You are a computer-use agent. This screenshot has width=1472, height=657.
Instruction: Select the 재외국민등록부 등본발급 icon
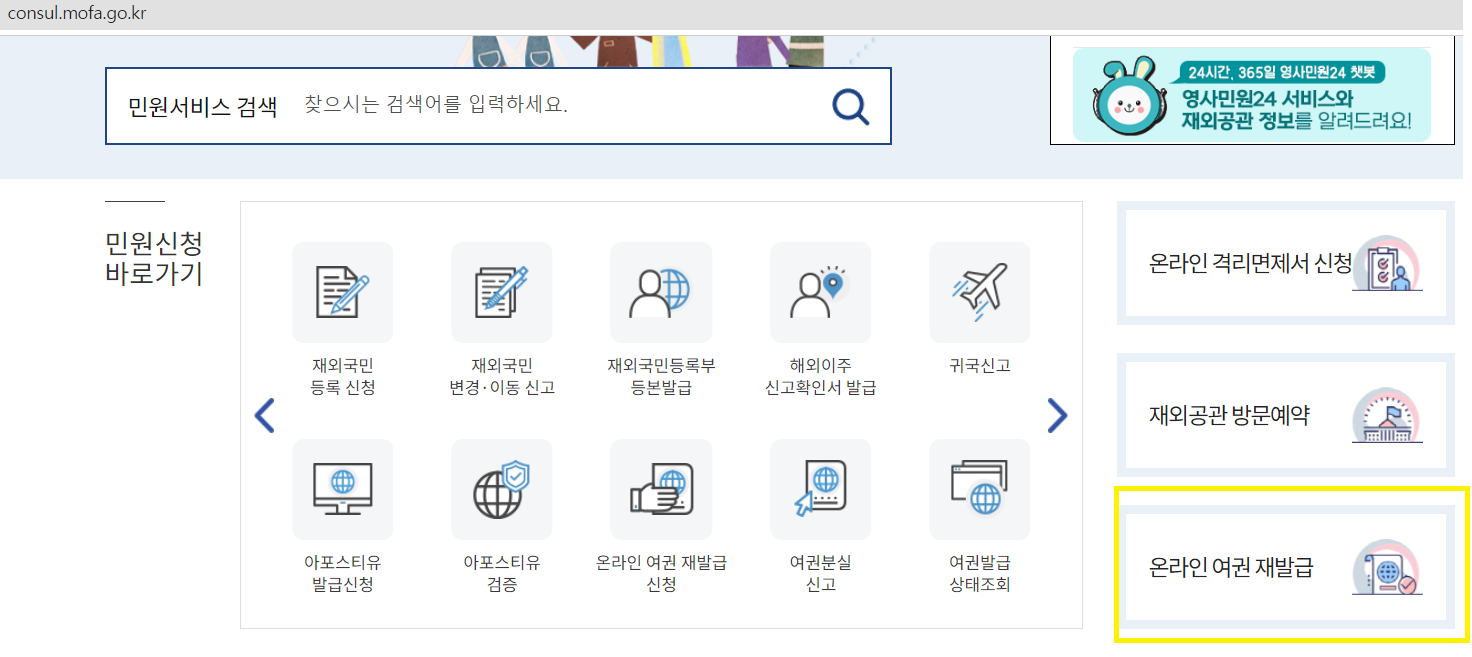click(x=661, y=292)
